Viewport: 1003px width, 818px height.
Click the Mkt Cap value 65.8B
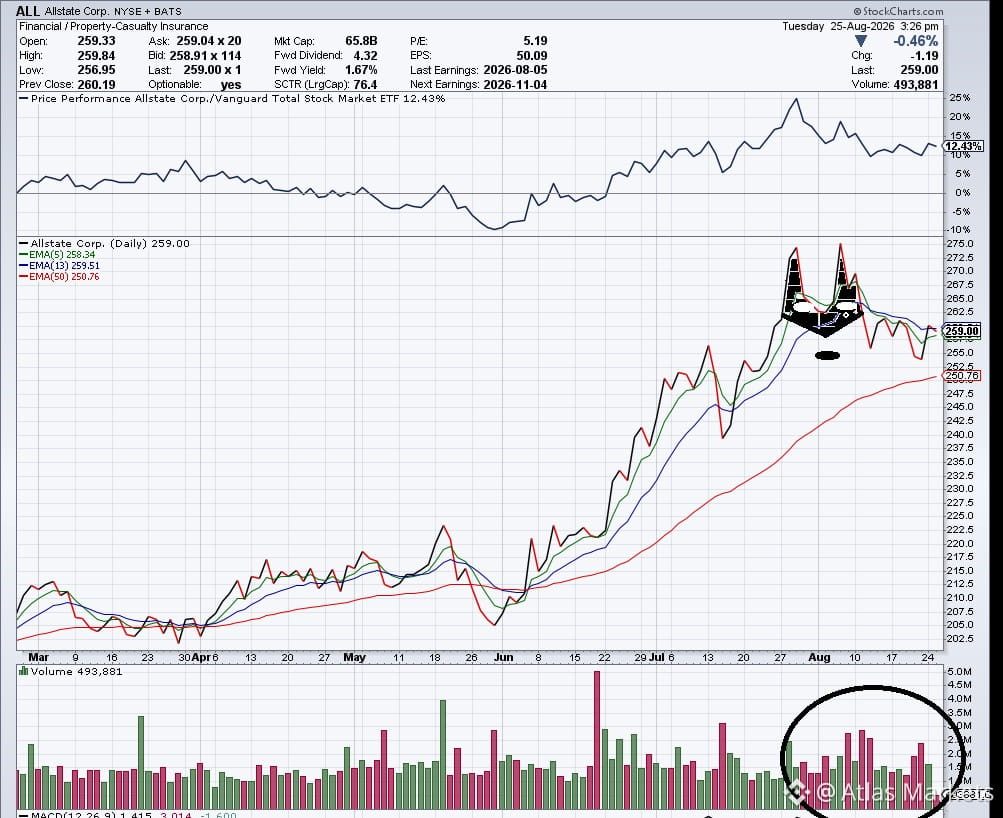361,41
